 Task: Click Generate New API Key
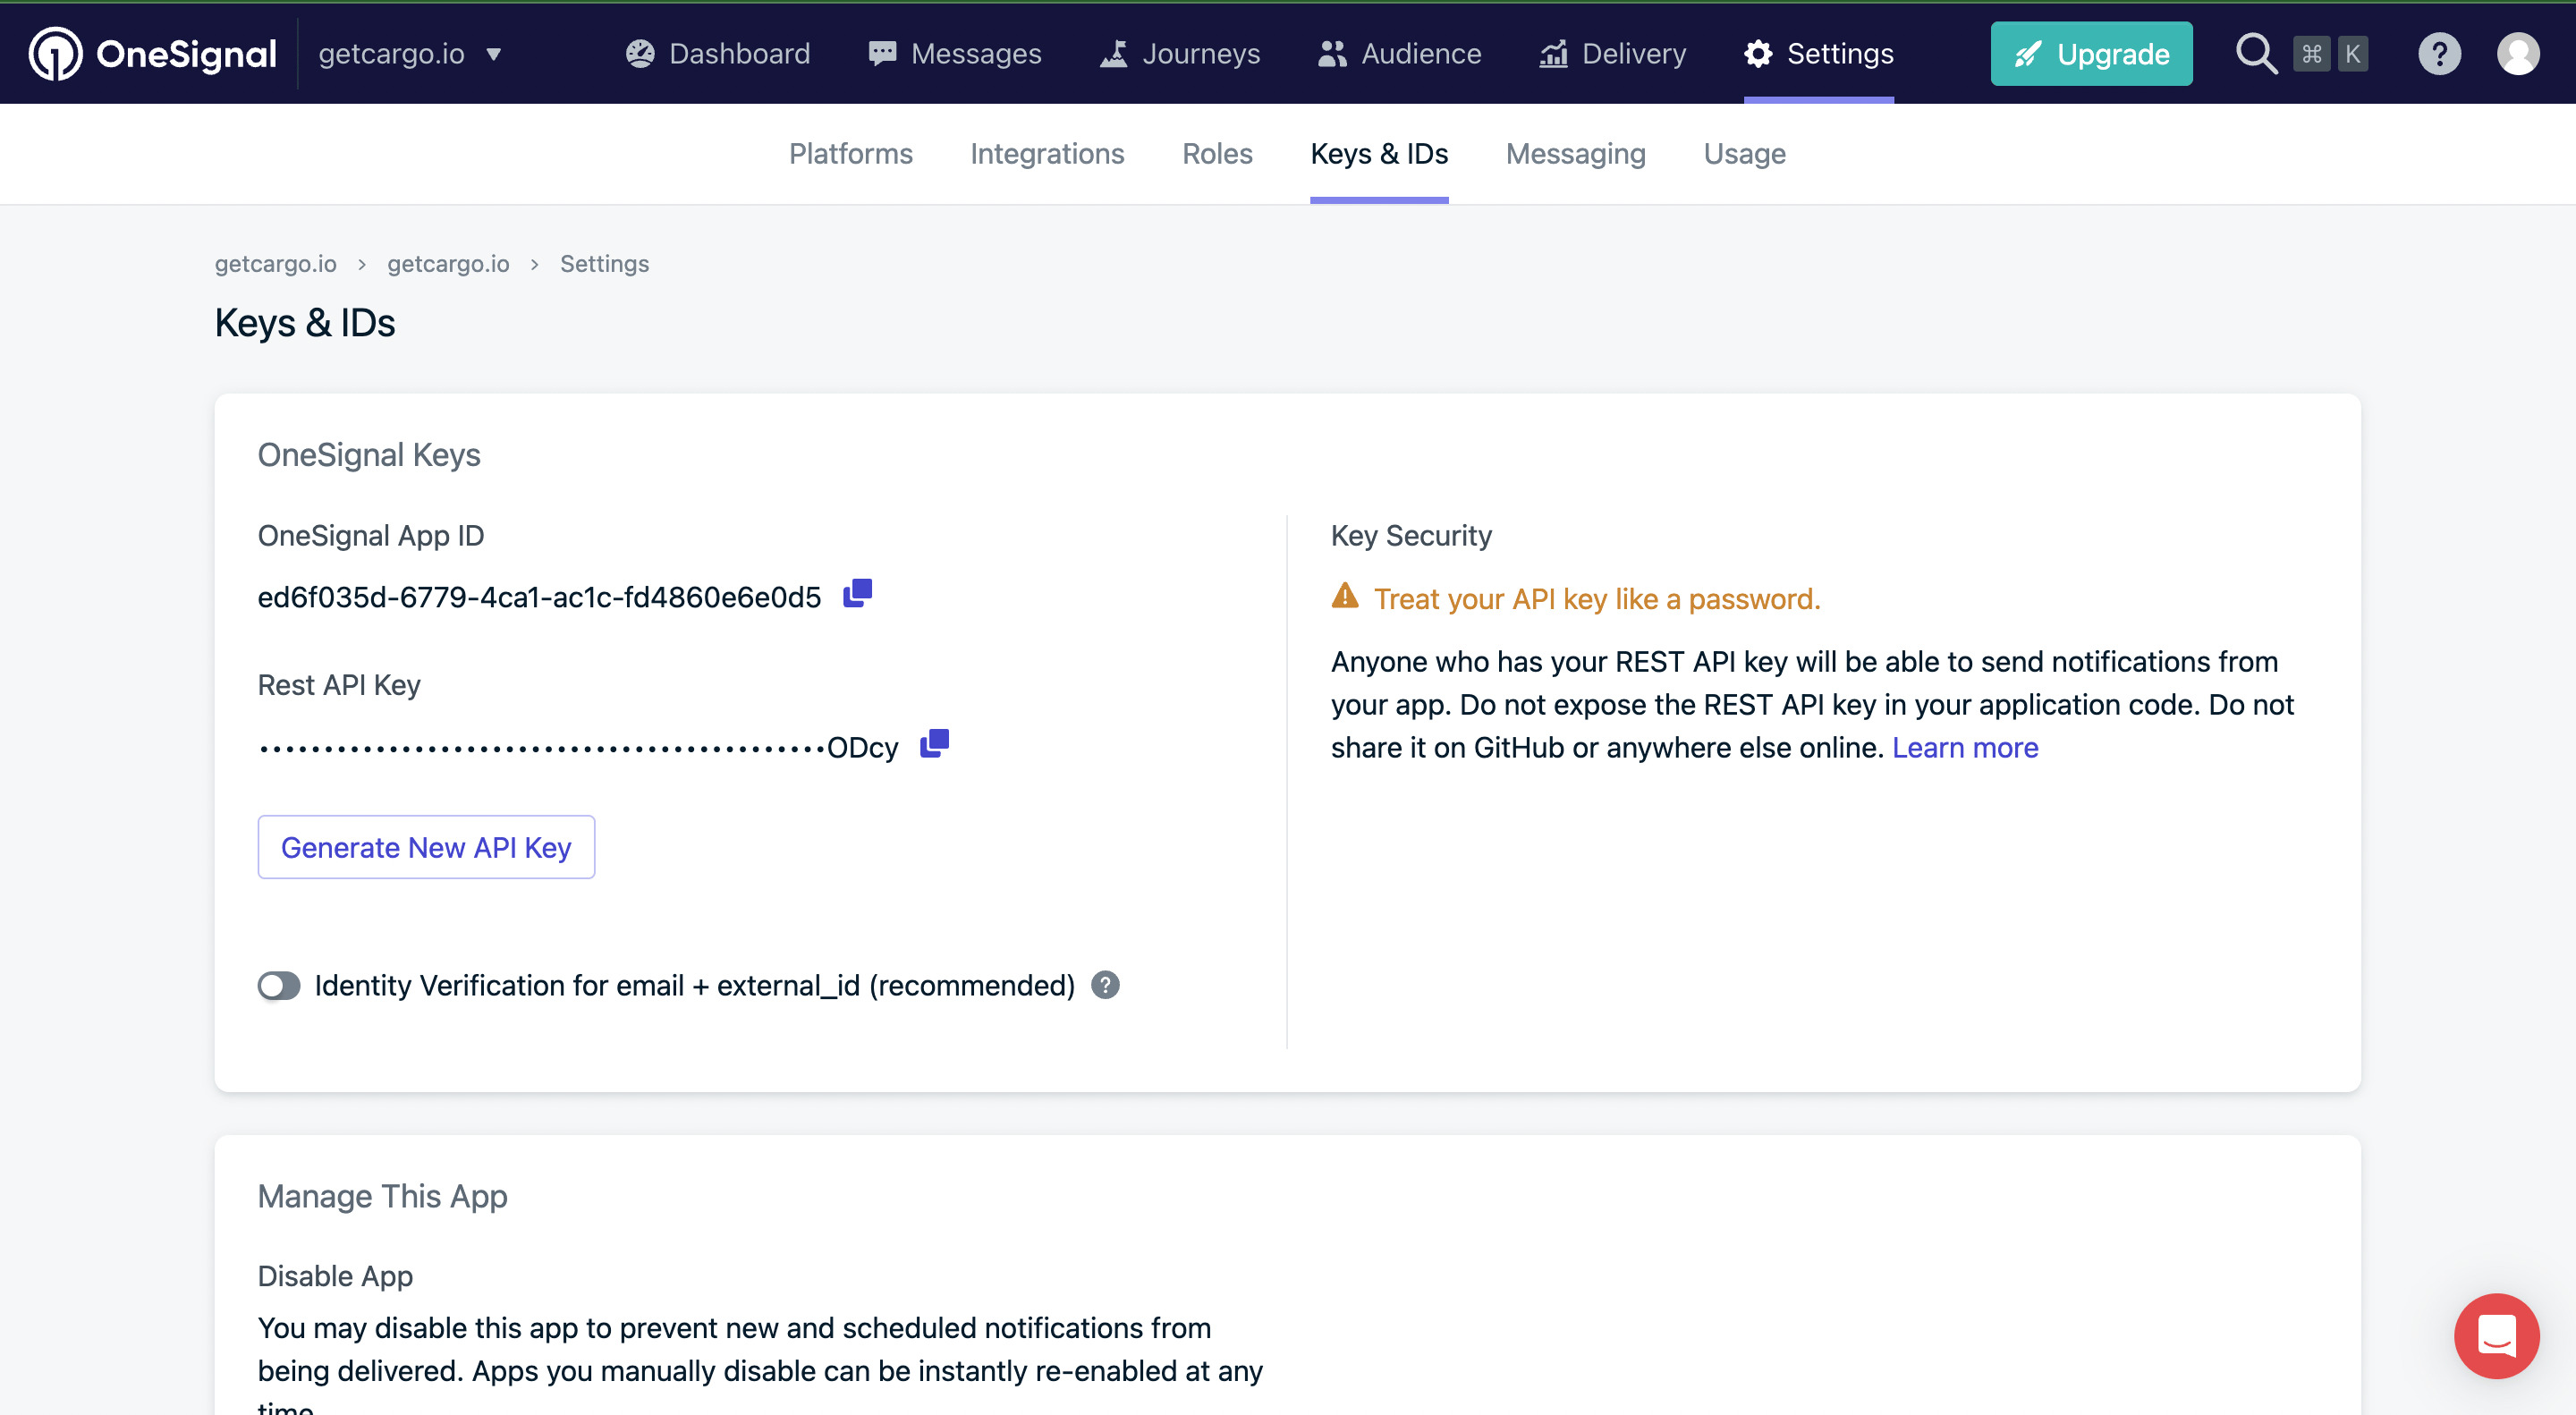(426, 847)
